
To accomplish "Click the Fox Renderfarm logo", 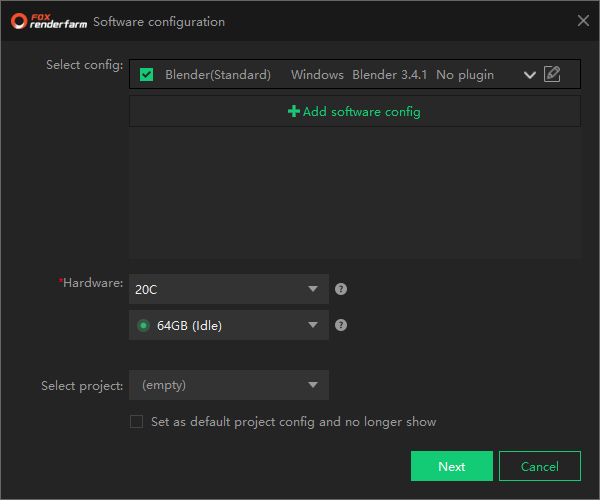I will point(49,21).
